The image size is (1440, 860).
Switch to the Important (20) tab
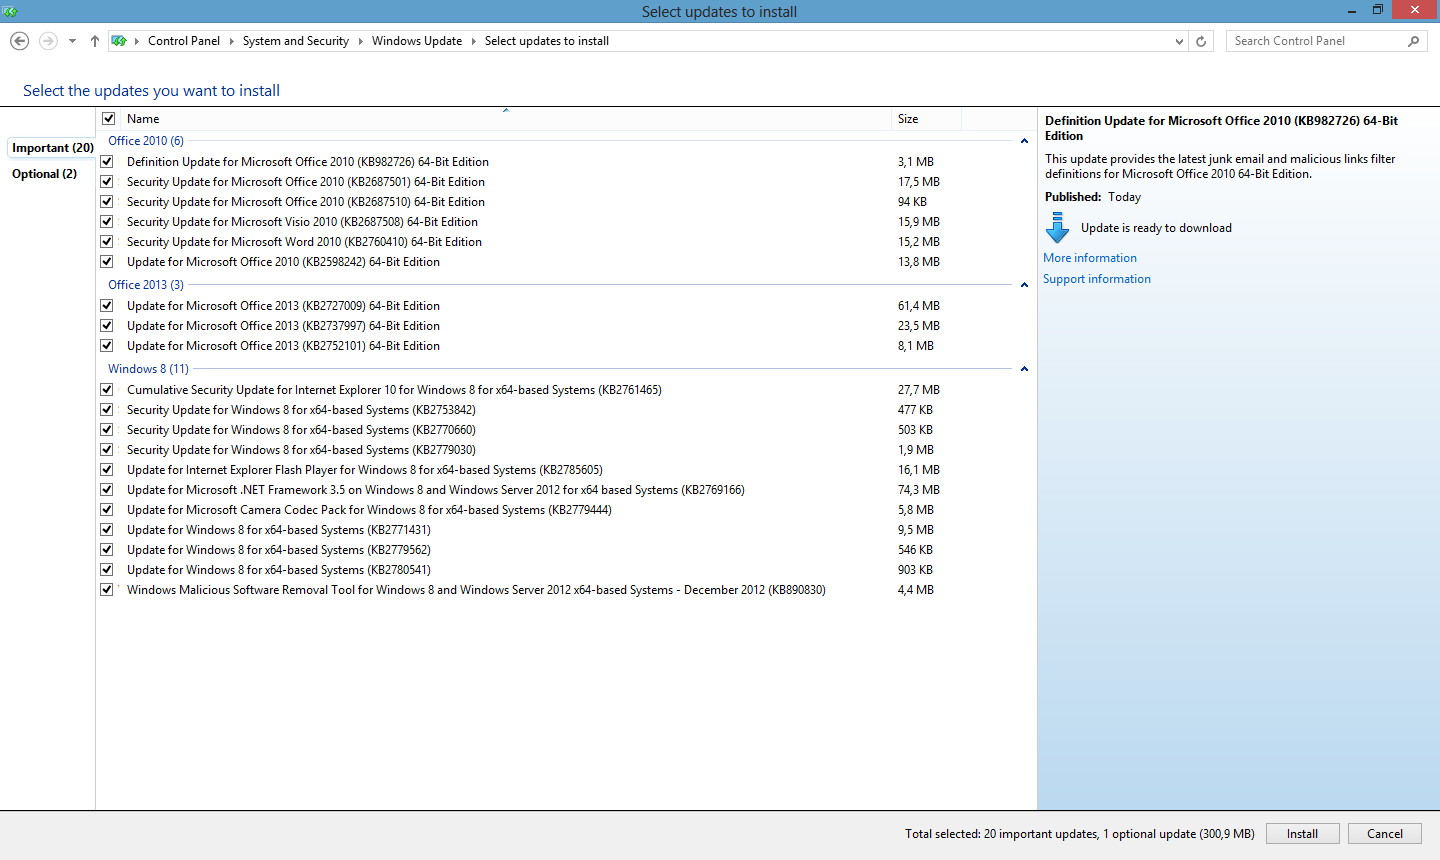[52, 148]
